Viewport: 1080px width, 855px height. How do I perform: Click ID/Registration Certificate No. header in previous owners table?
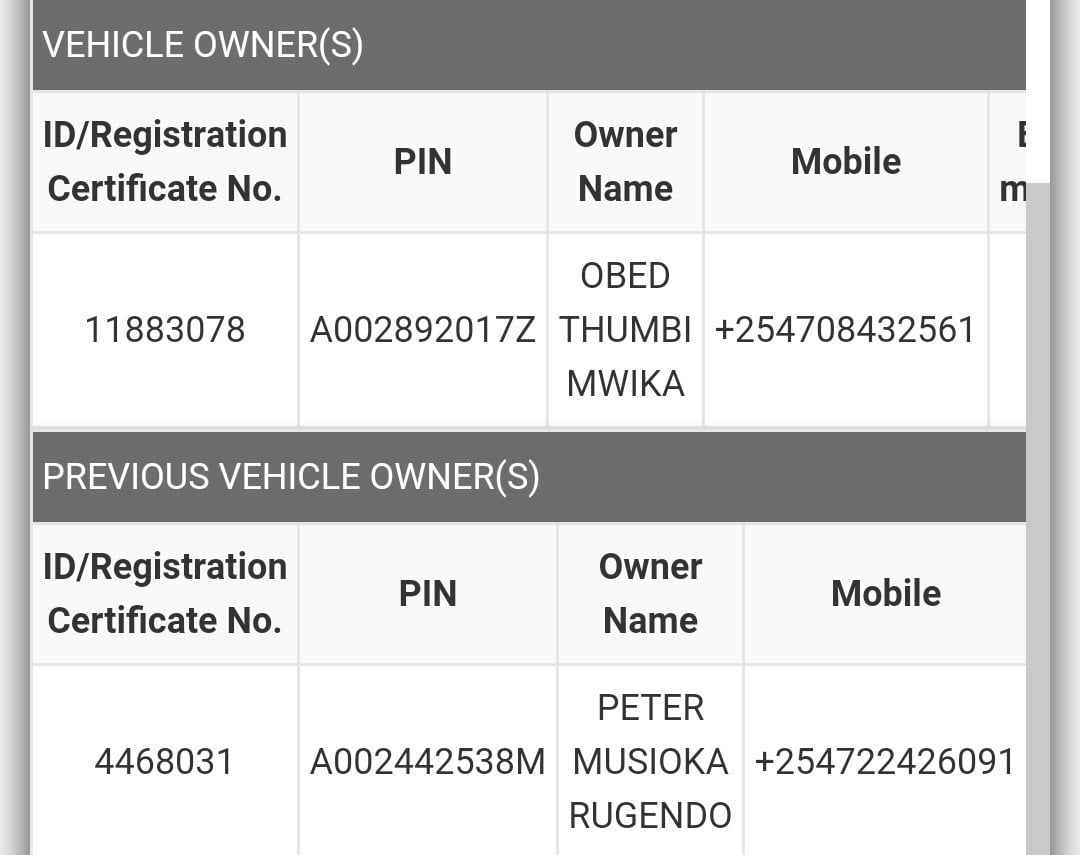coord(165,594)
